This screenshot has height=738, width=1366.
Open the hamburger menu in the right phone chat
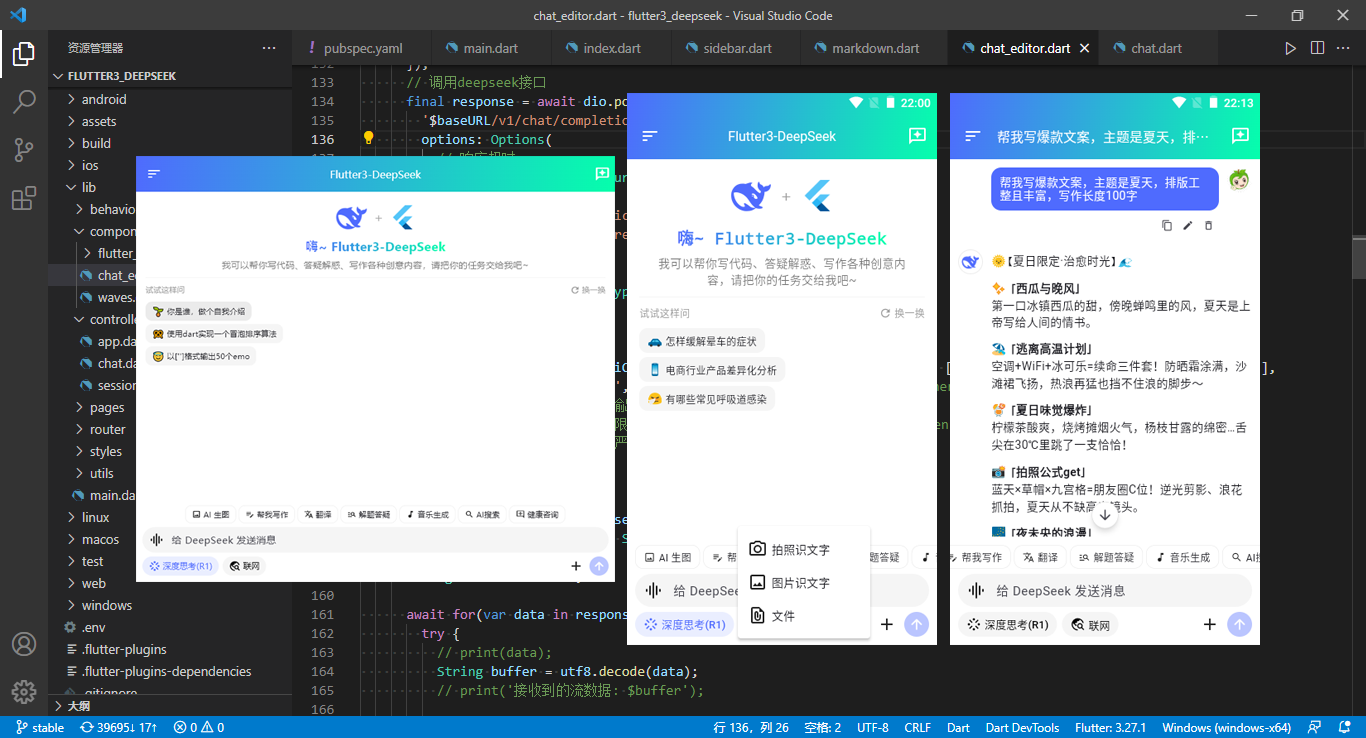point(973,136)
